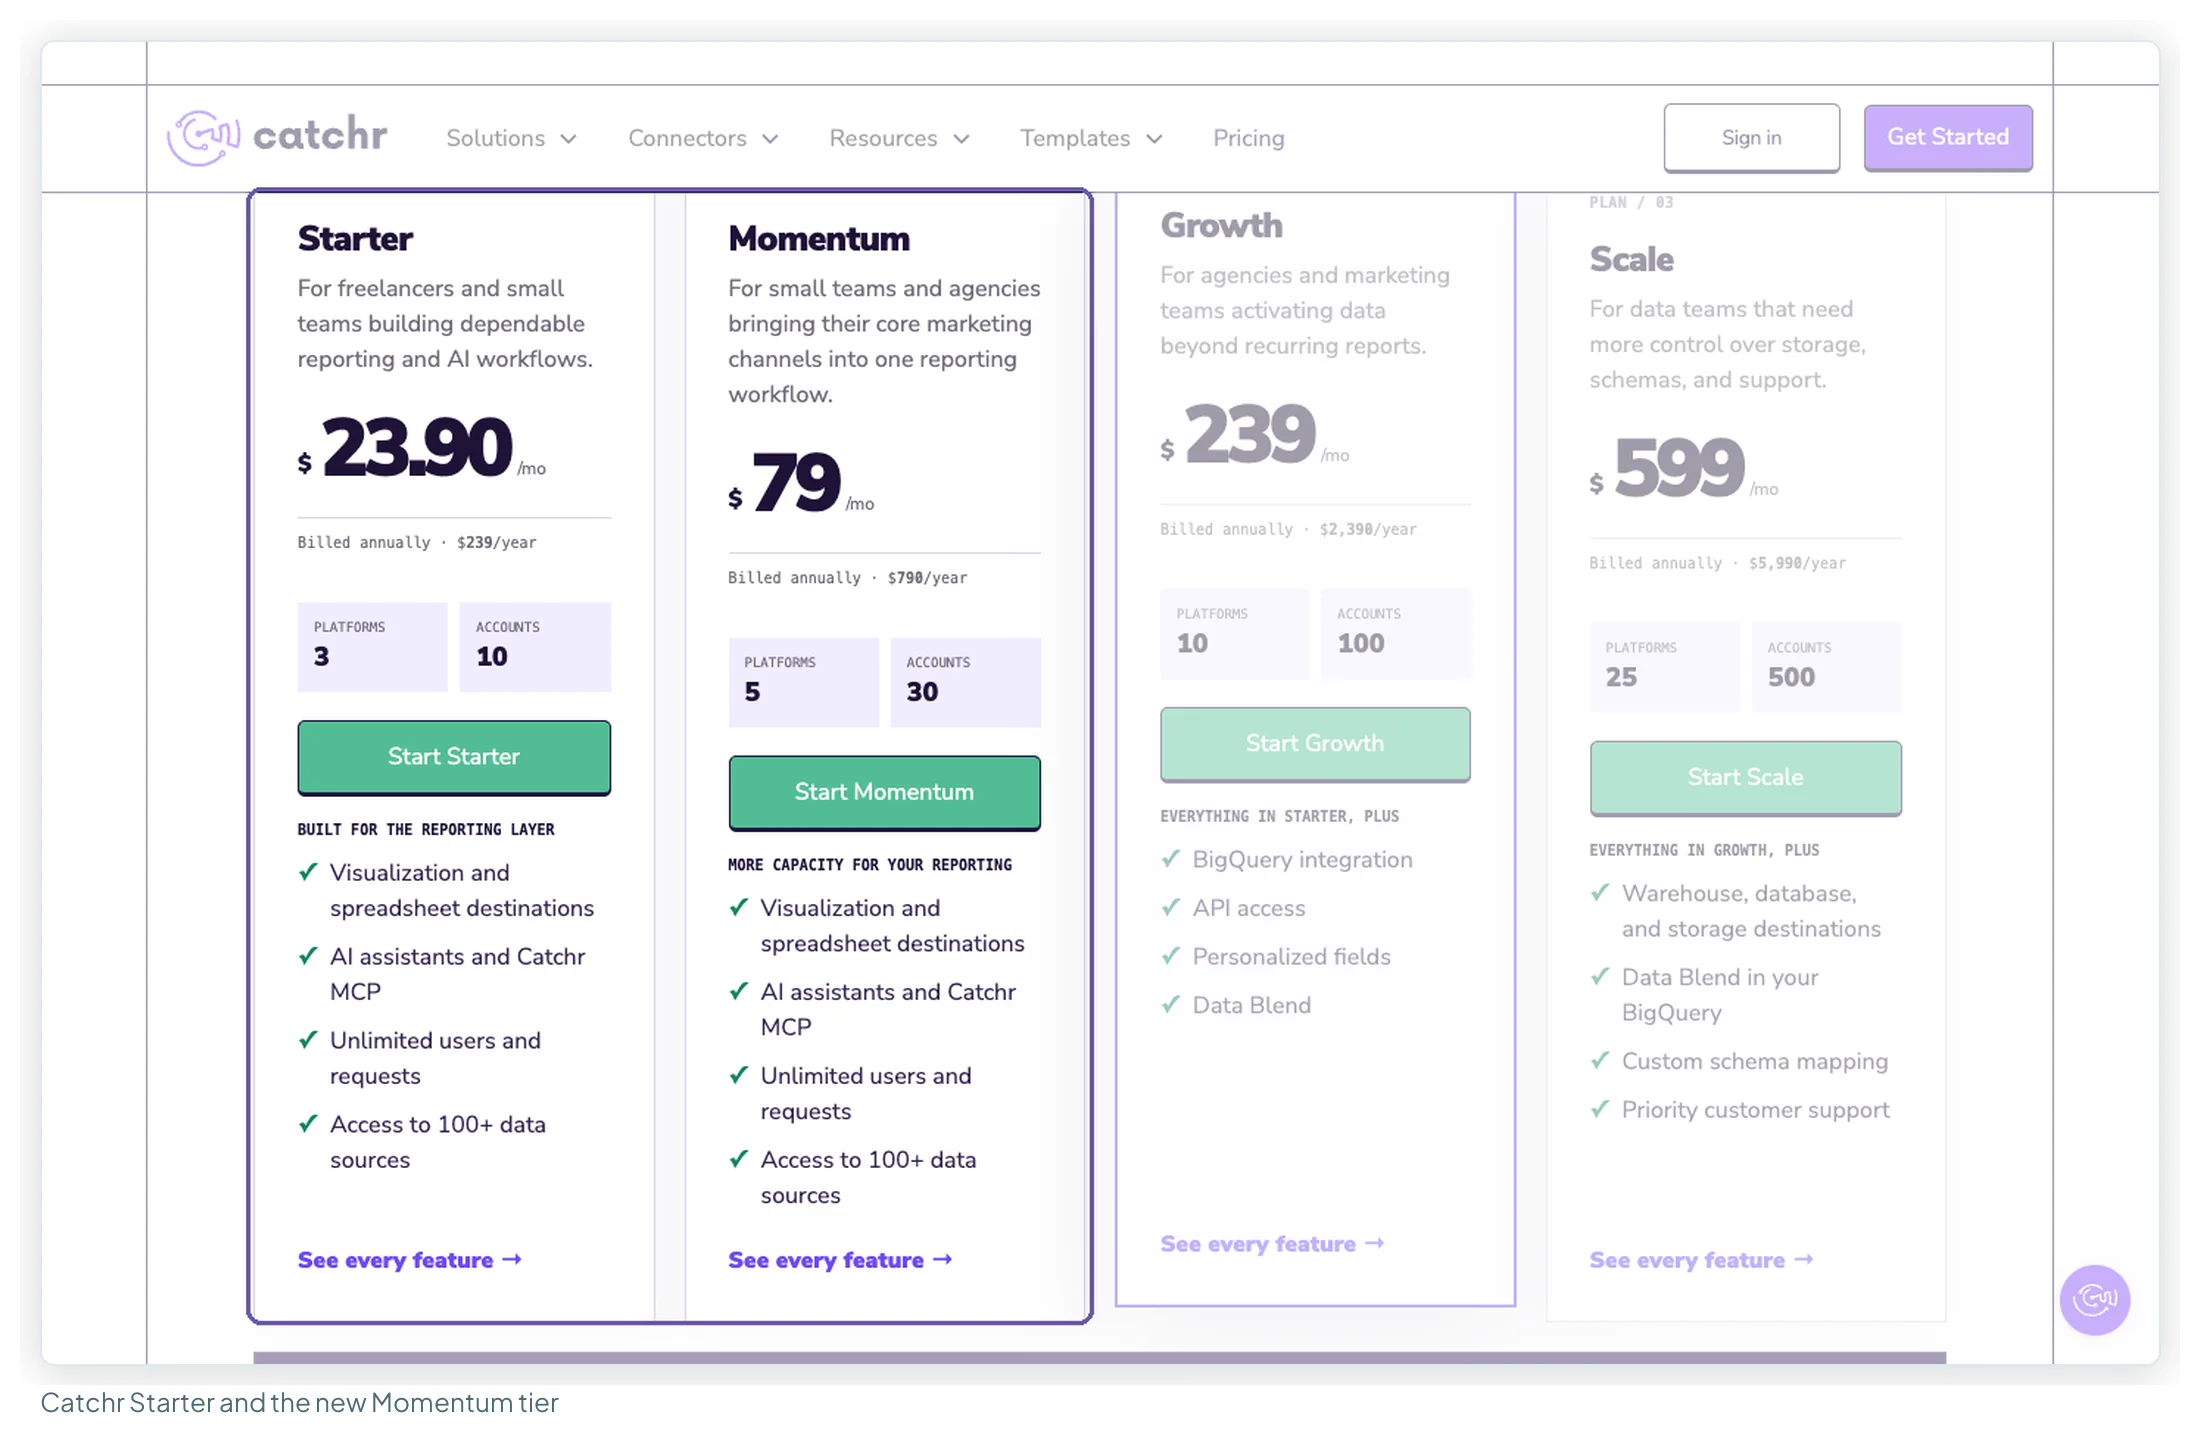Viewport: 2200px width, 1439px height.
Task: Click the Starter Accounts 10 box
Action: pos(535,647)
